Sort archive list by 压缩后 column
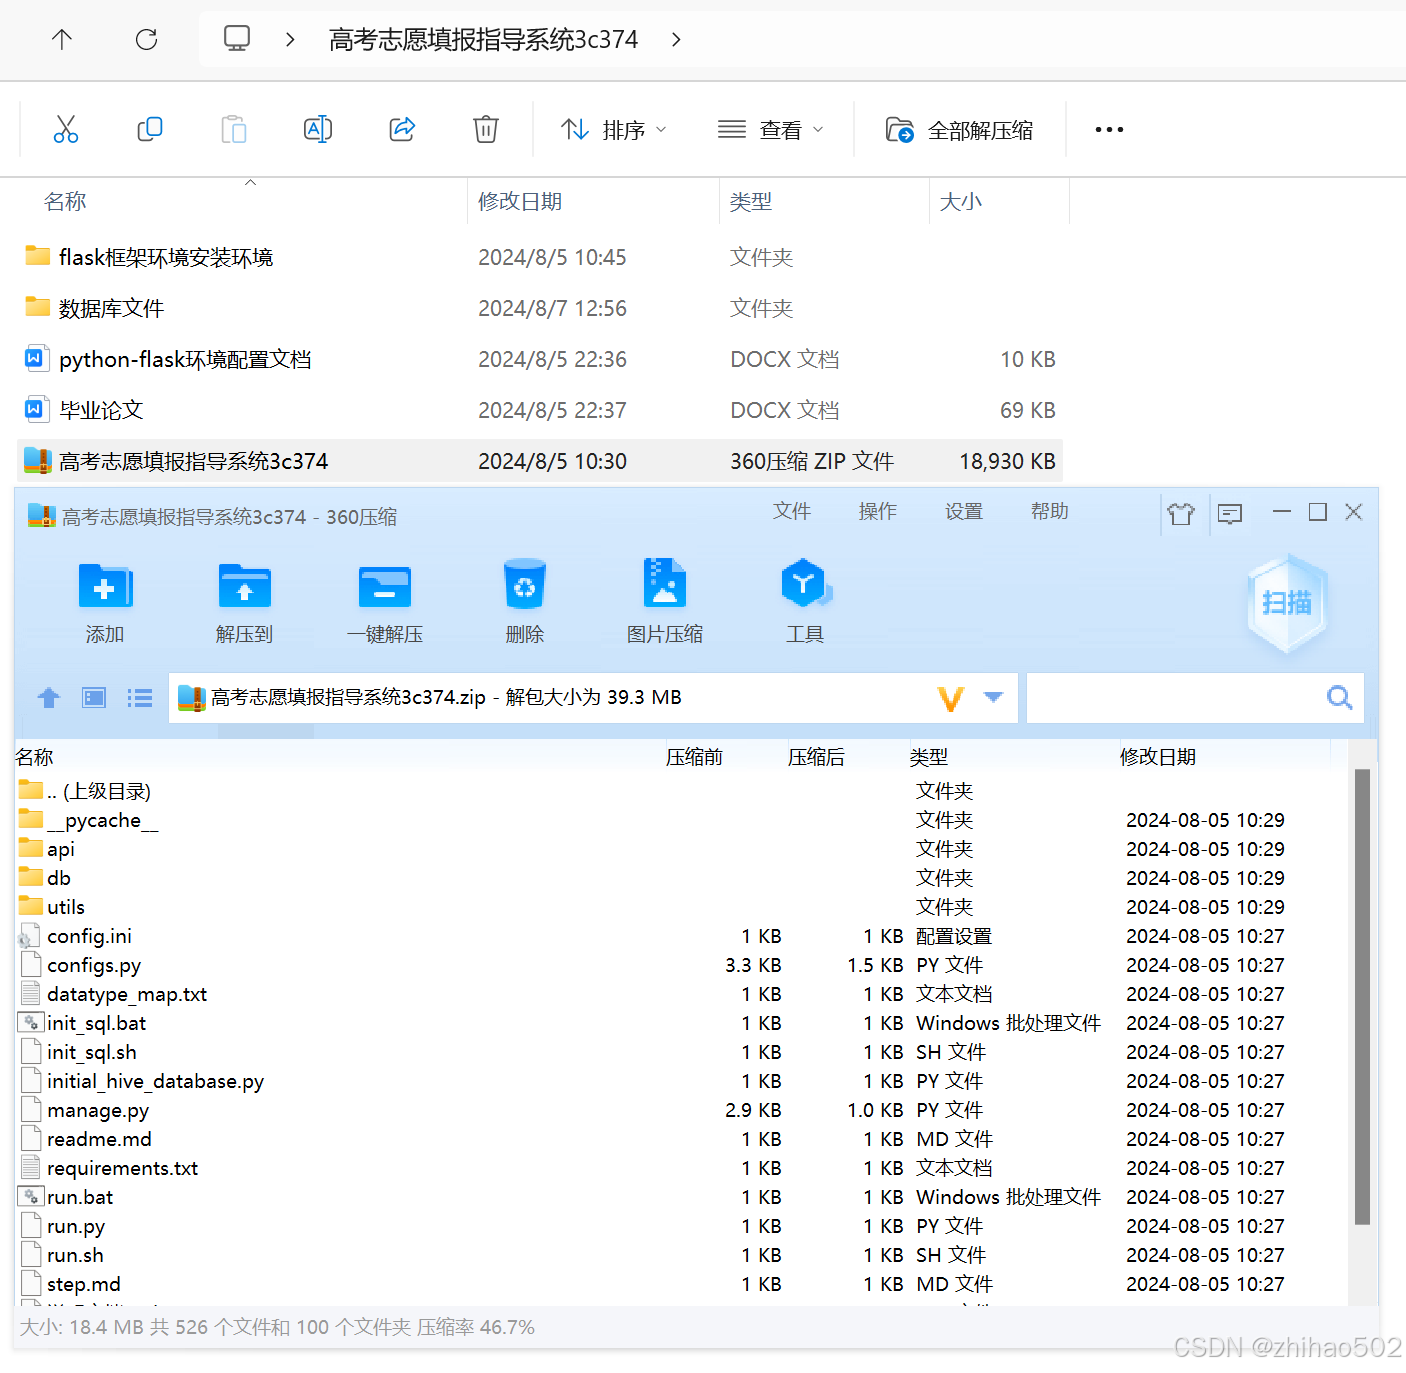The height and width of the screenshot is (1373, 1406). pyautogui.click(x=816, y=757)
